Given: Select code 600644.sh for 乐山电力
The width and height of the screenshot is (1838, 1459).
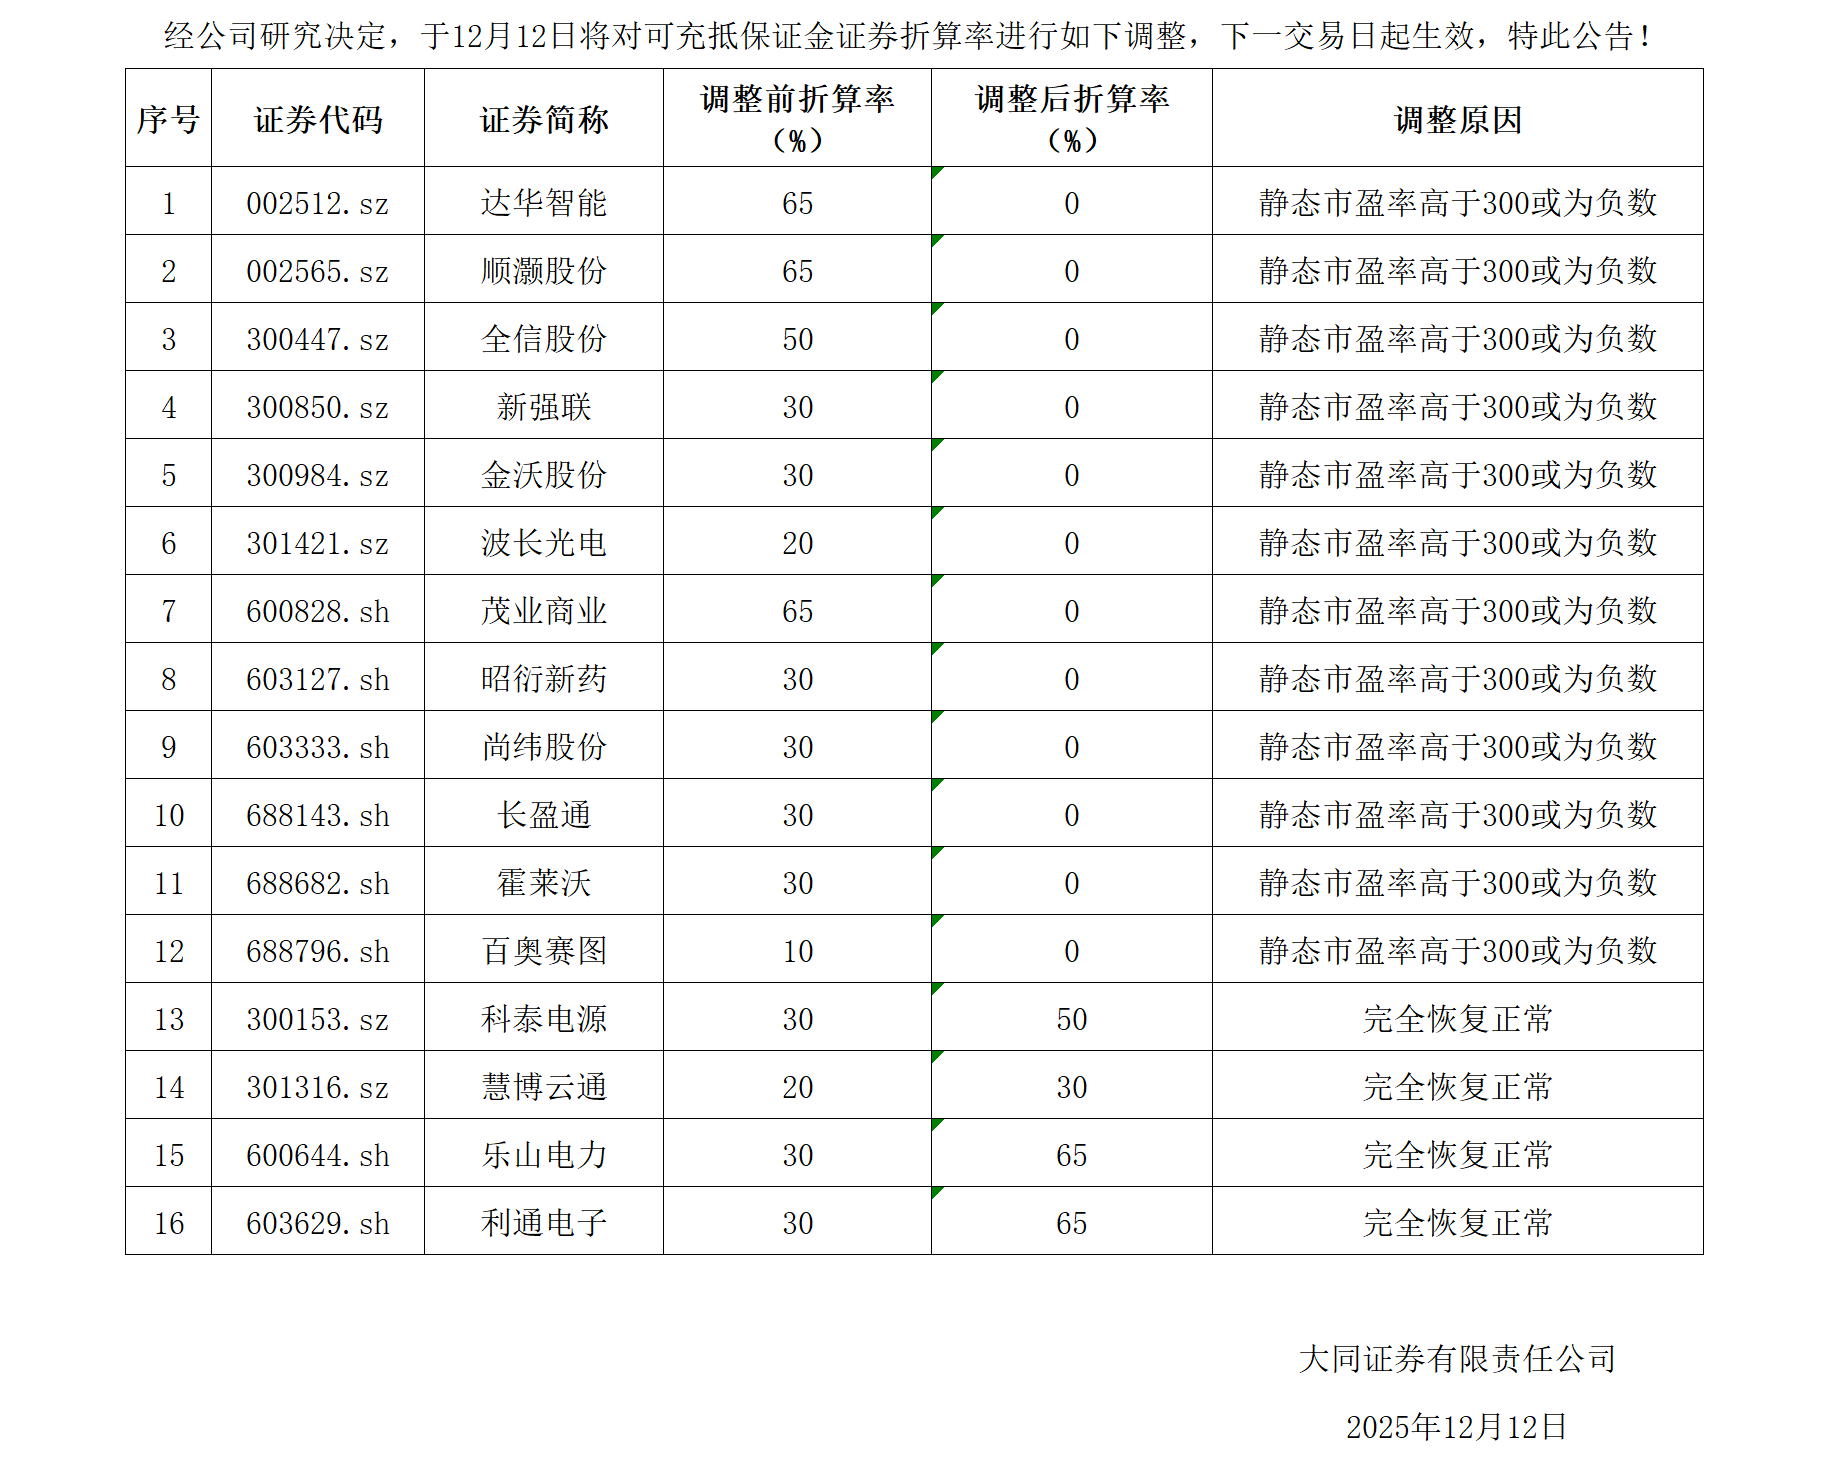Looking at the screenshot, I should [318, 1155].
